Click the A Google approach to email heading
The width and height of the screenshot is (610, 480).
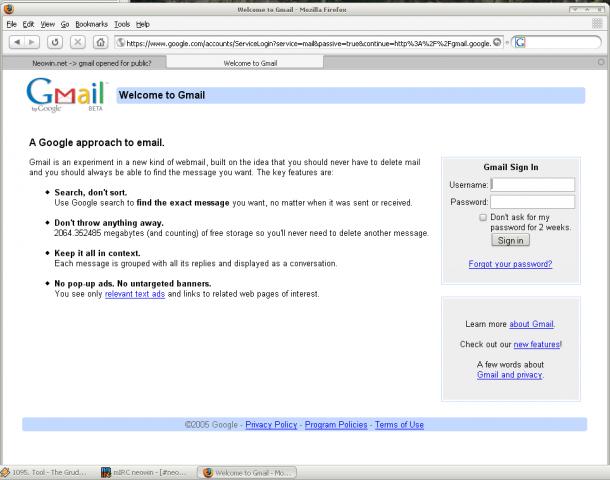pyautogui.click(x=97, y=143)
